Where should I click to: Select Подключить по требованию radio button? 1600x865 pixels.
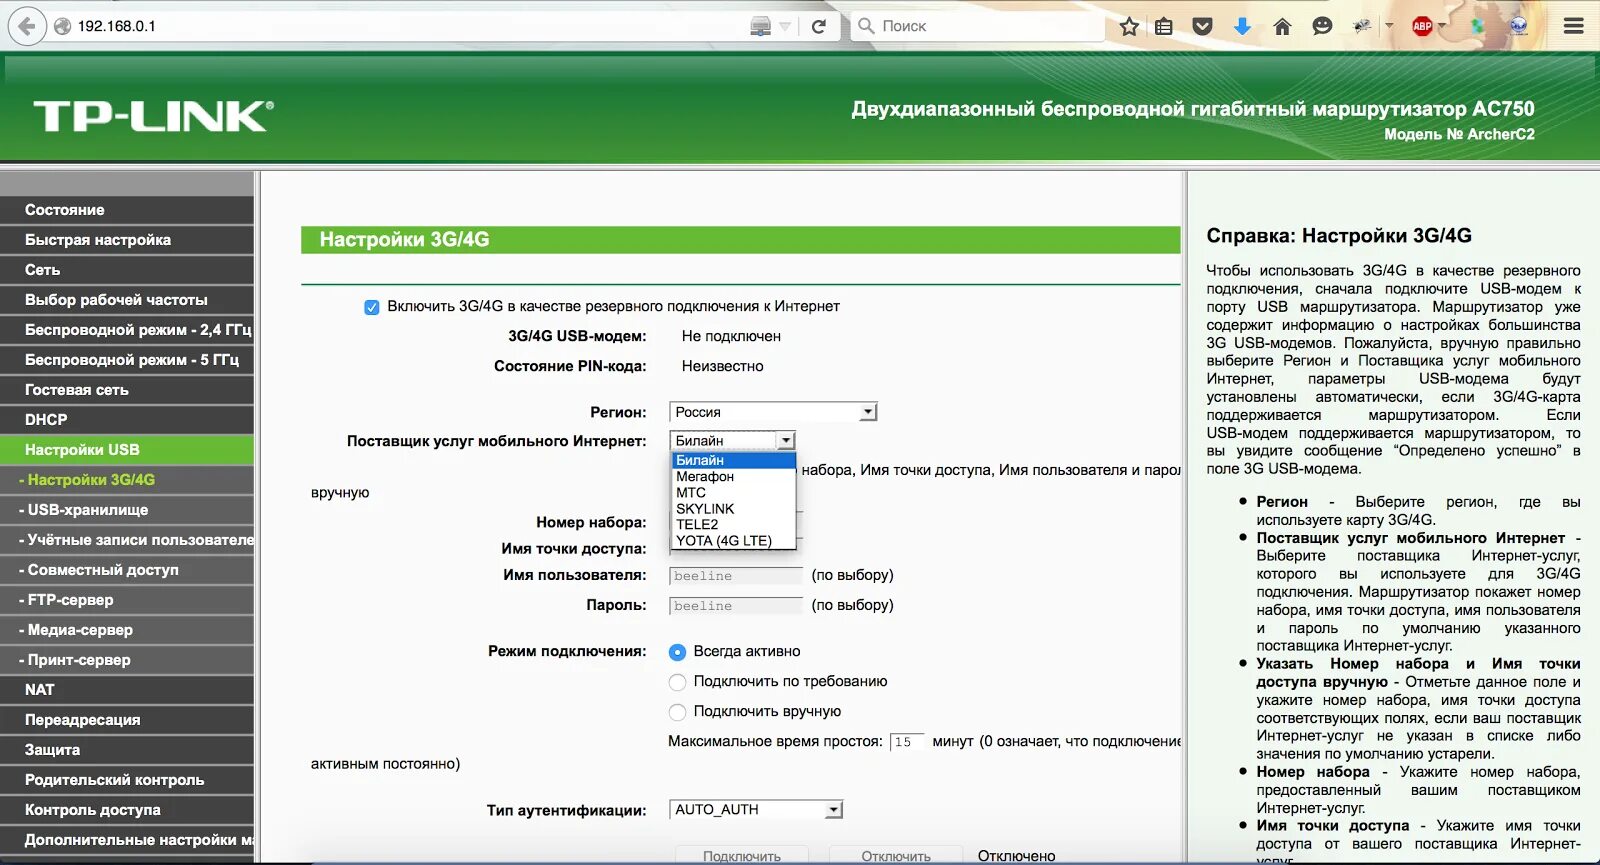[x=677, y=682]
